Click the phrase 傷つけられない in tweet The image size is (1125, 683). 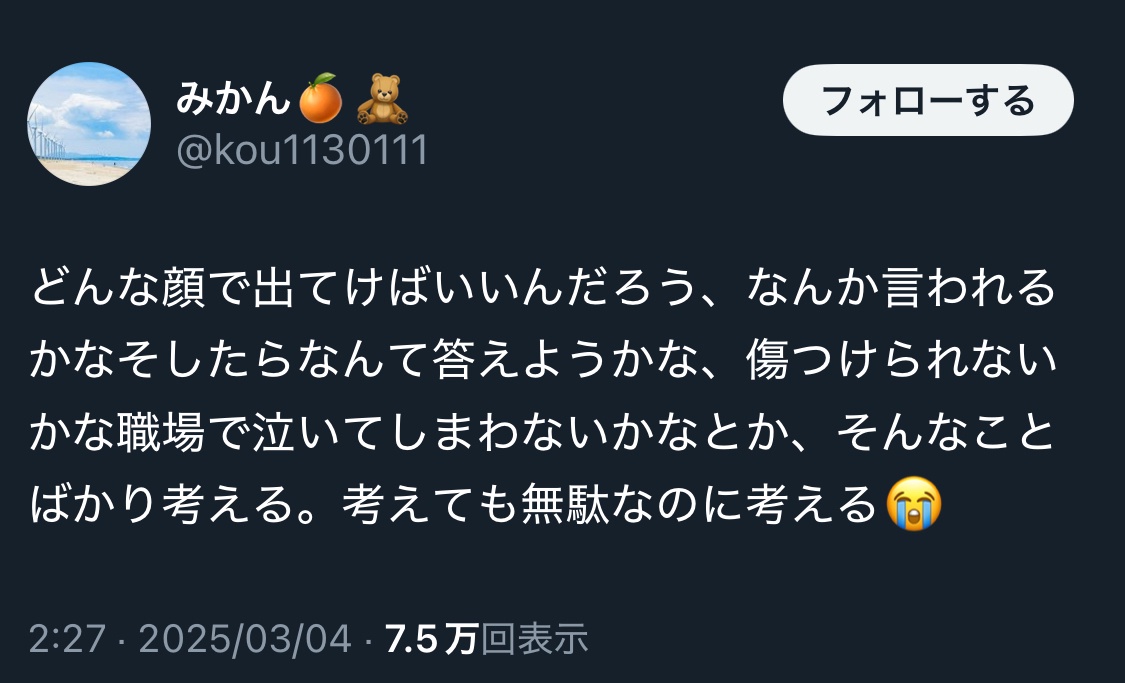[x=902, y=360]
